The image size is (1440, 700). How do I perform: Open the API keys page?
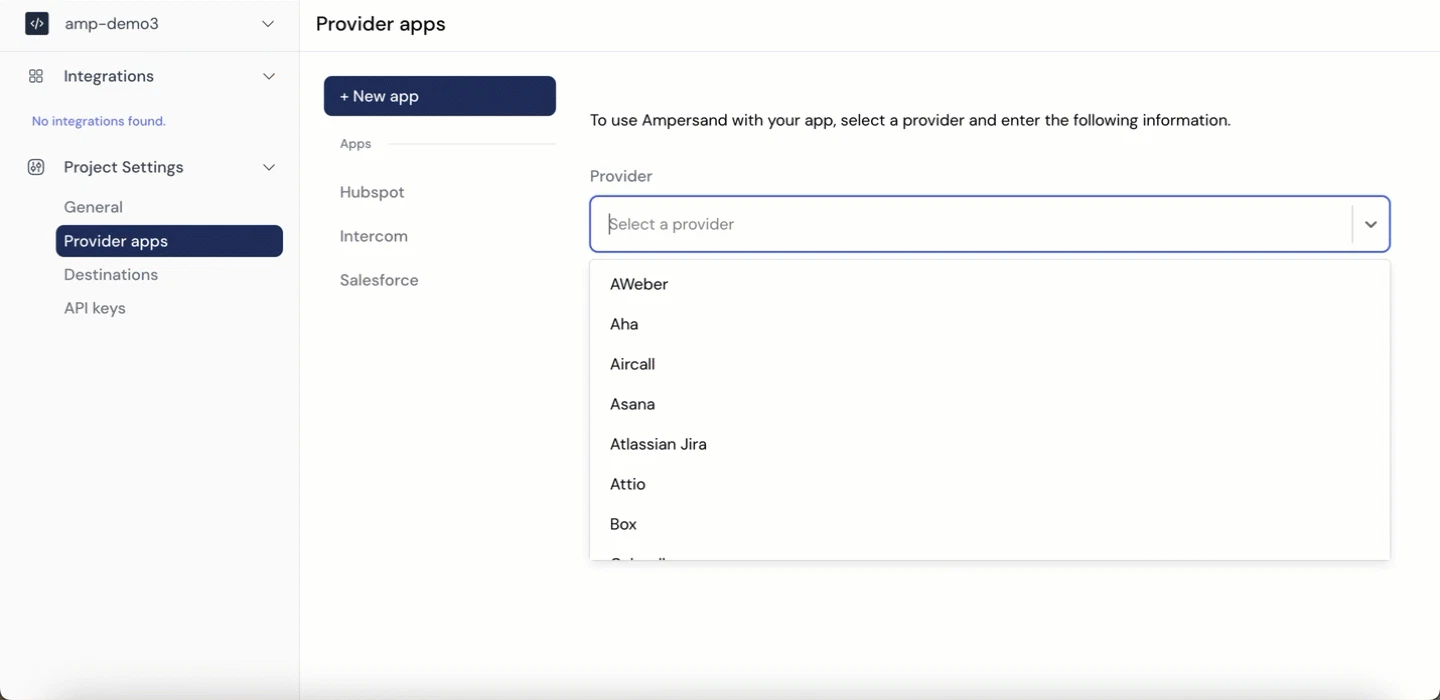point(95,308)
